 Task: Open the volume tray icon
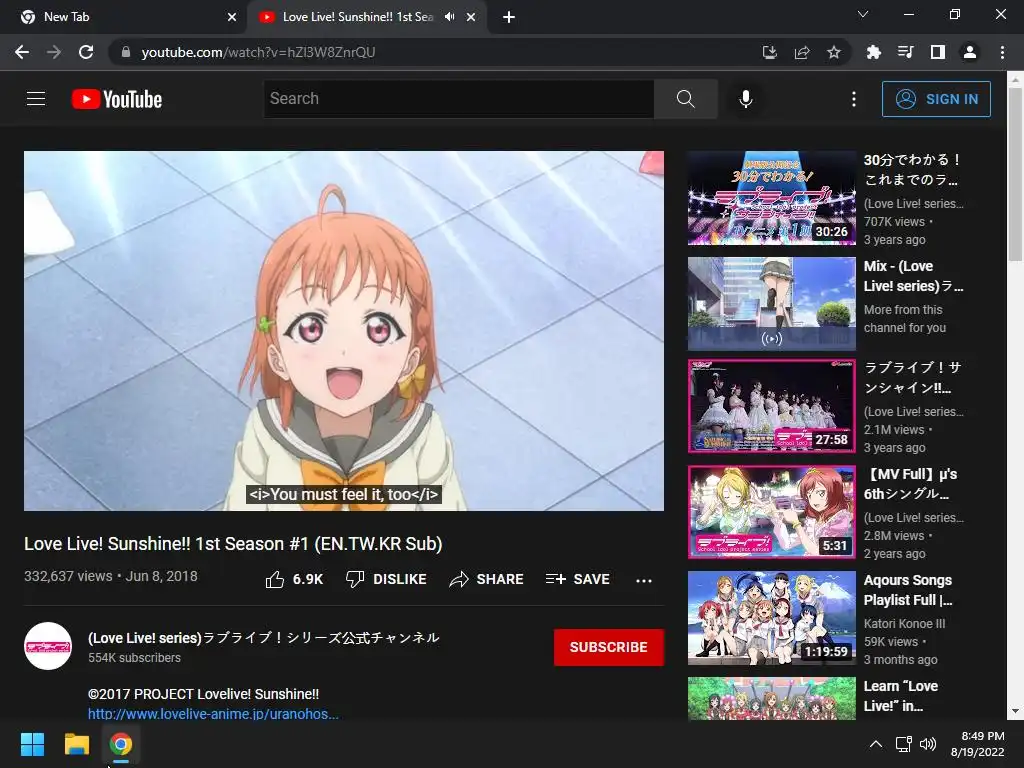[x=927, y=744]
